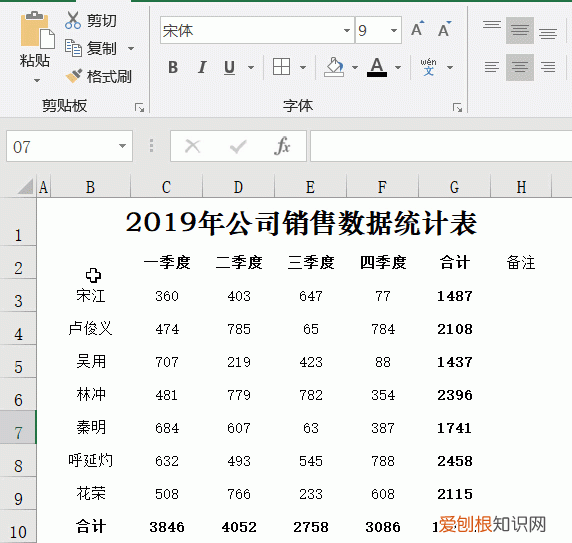
Task: Click the Copy icon
Action: (x=73, y=48)
